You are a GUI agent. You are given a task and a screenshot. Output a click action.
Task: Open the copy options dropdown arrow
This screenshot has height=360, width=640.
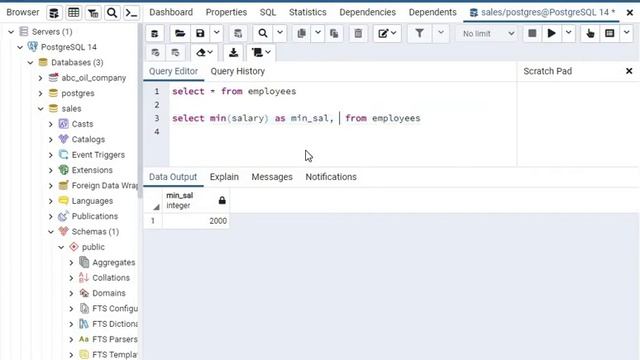[318, 33]
